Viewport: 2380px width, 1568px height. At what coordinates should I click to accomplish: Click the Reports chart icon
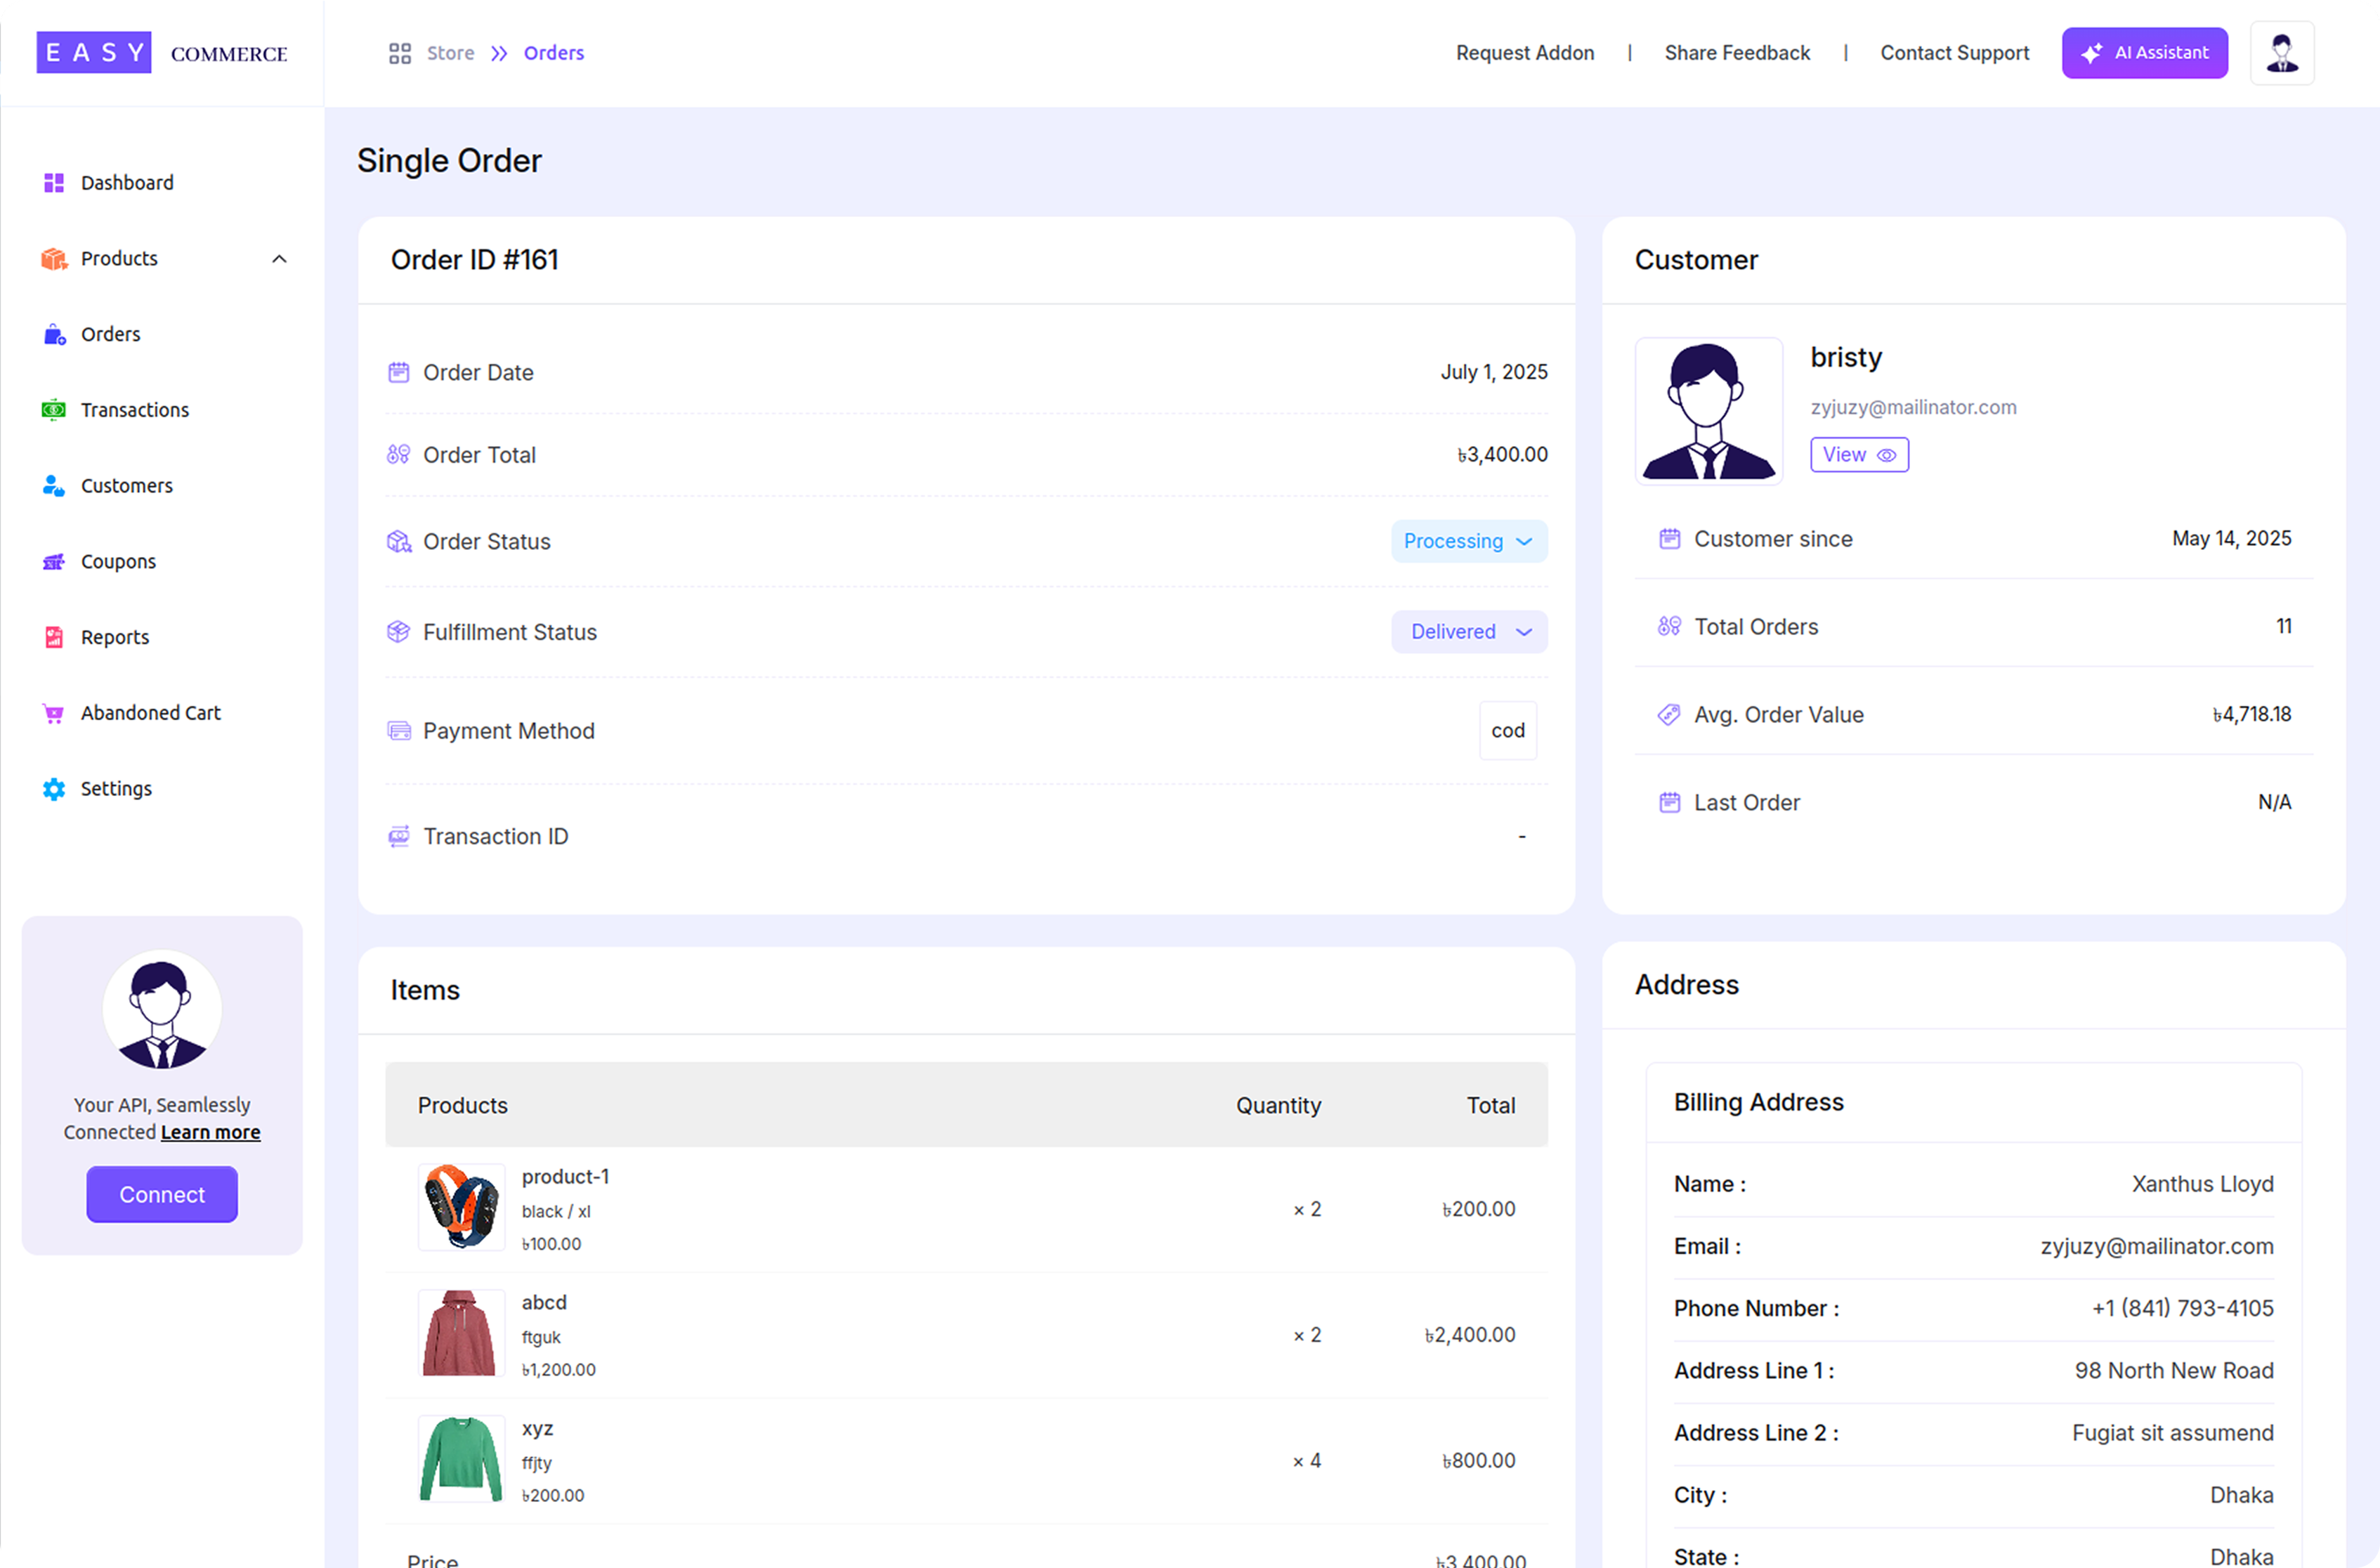[x=54, y=638]
